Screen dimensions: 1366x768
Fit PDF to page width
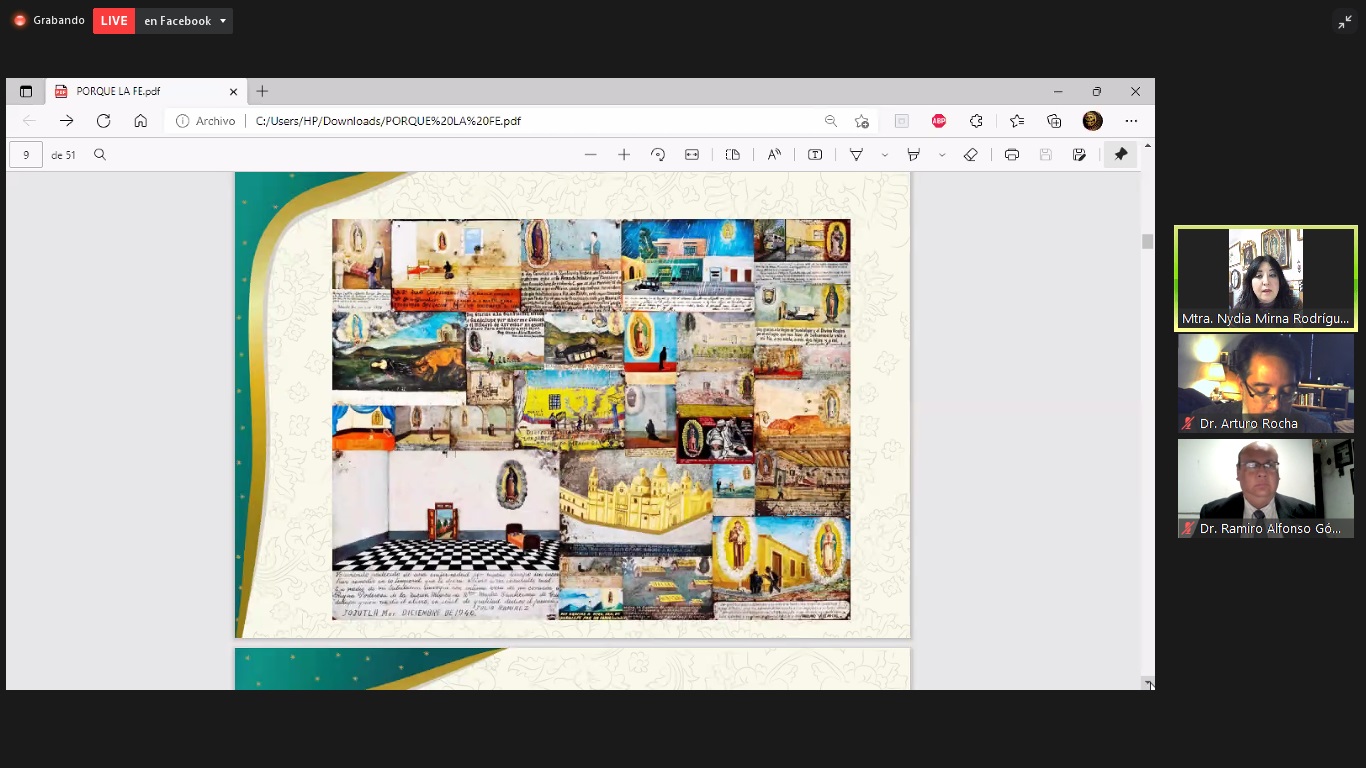[691, 155]
